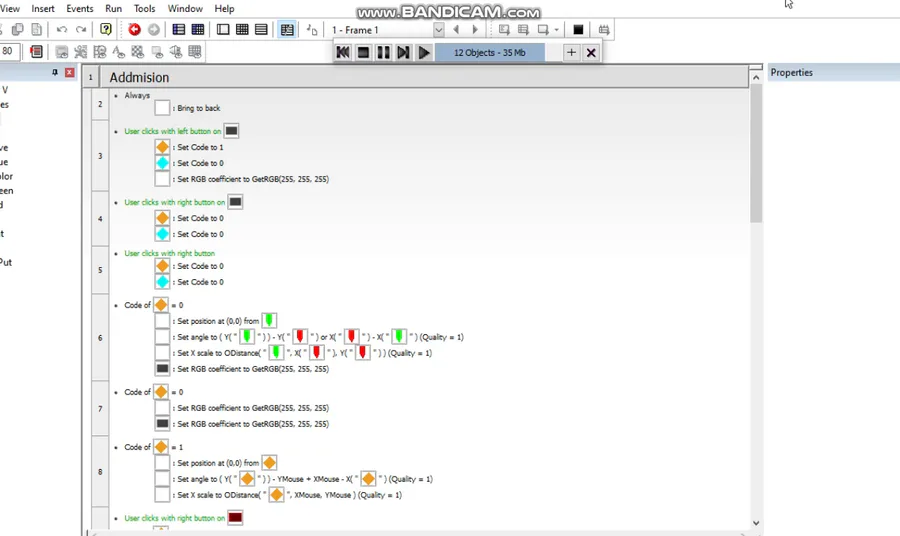Click the highlighted Event List Editor icon

click(287, 29)
